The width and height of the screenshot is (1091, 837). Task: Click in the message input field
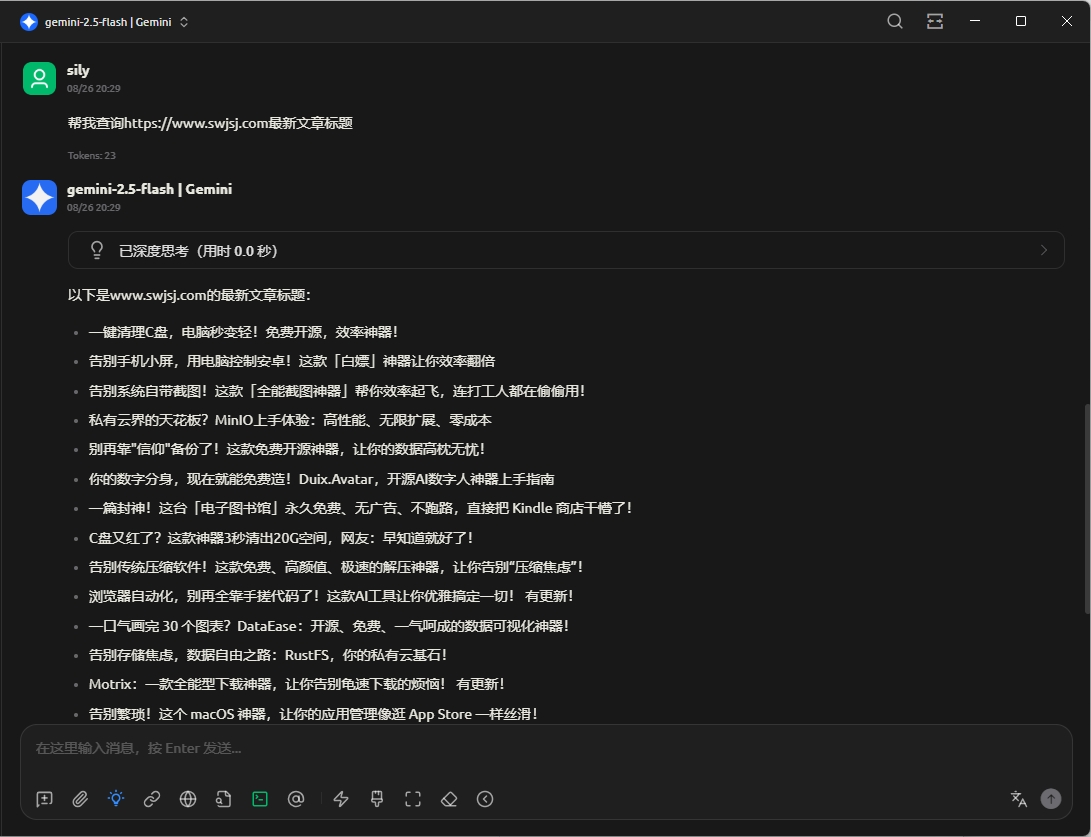546,749
